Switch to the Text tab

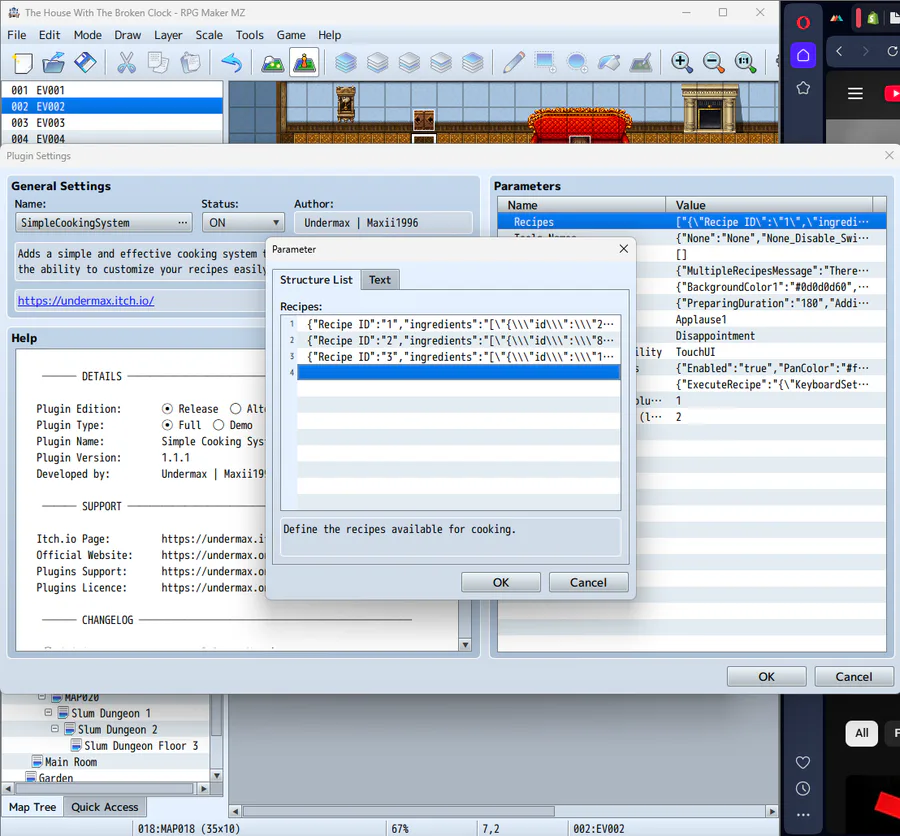pos(380,280)
